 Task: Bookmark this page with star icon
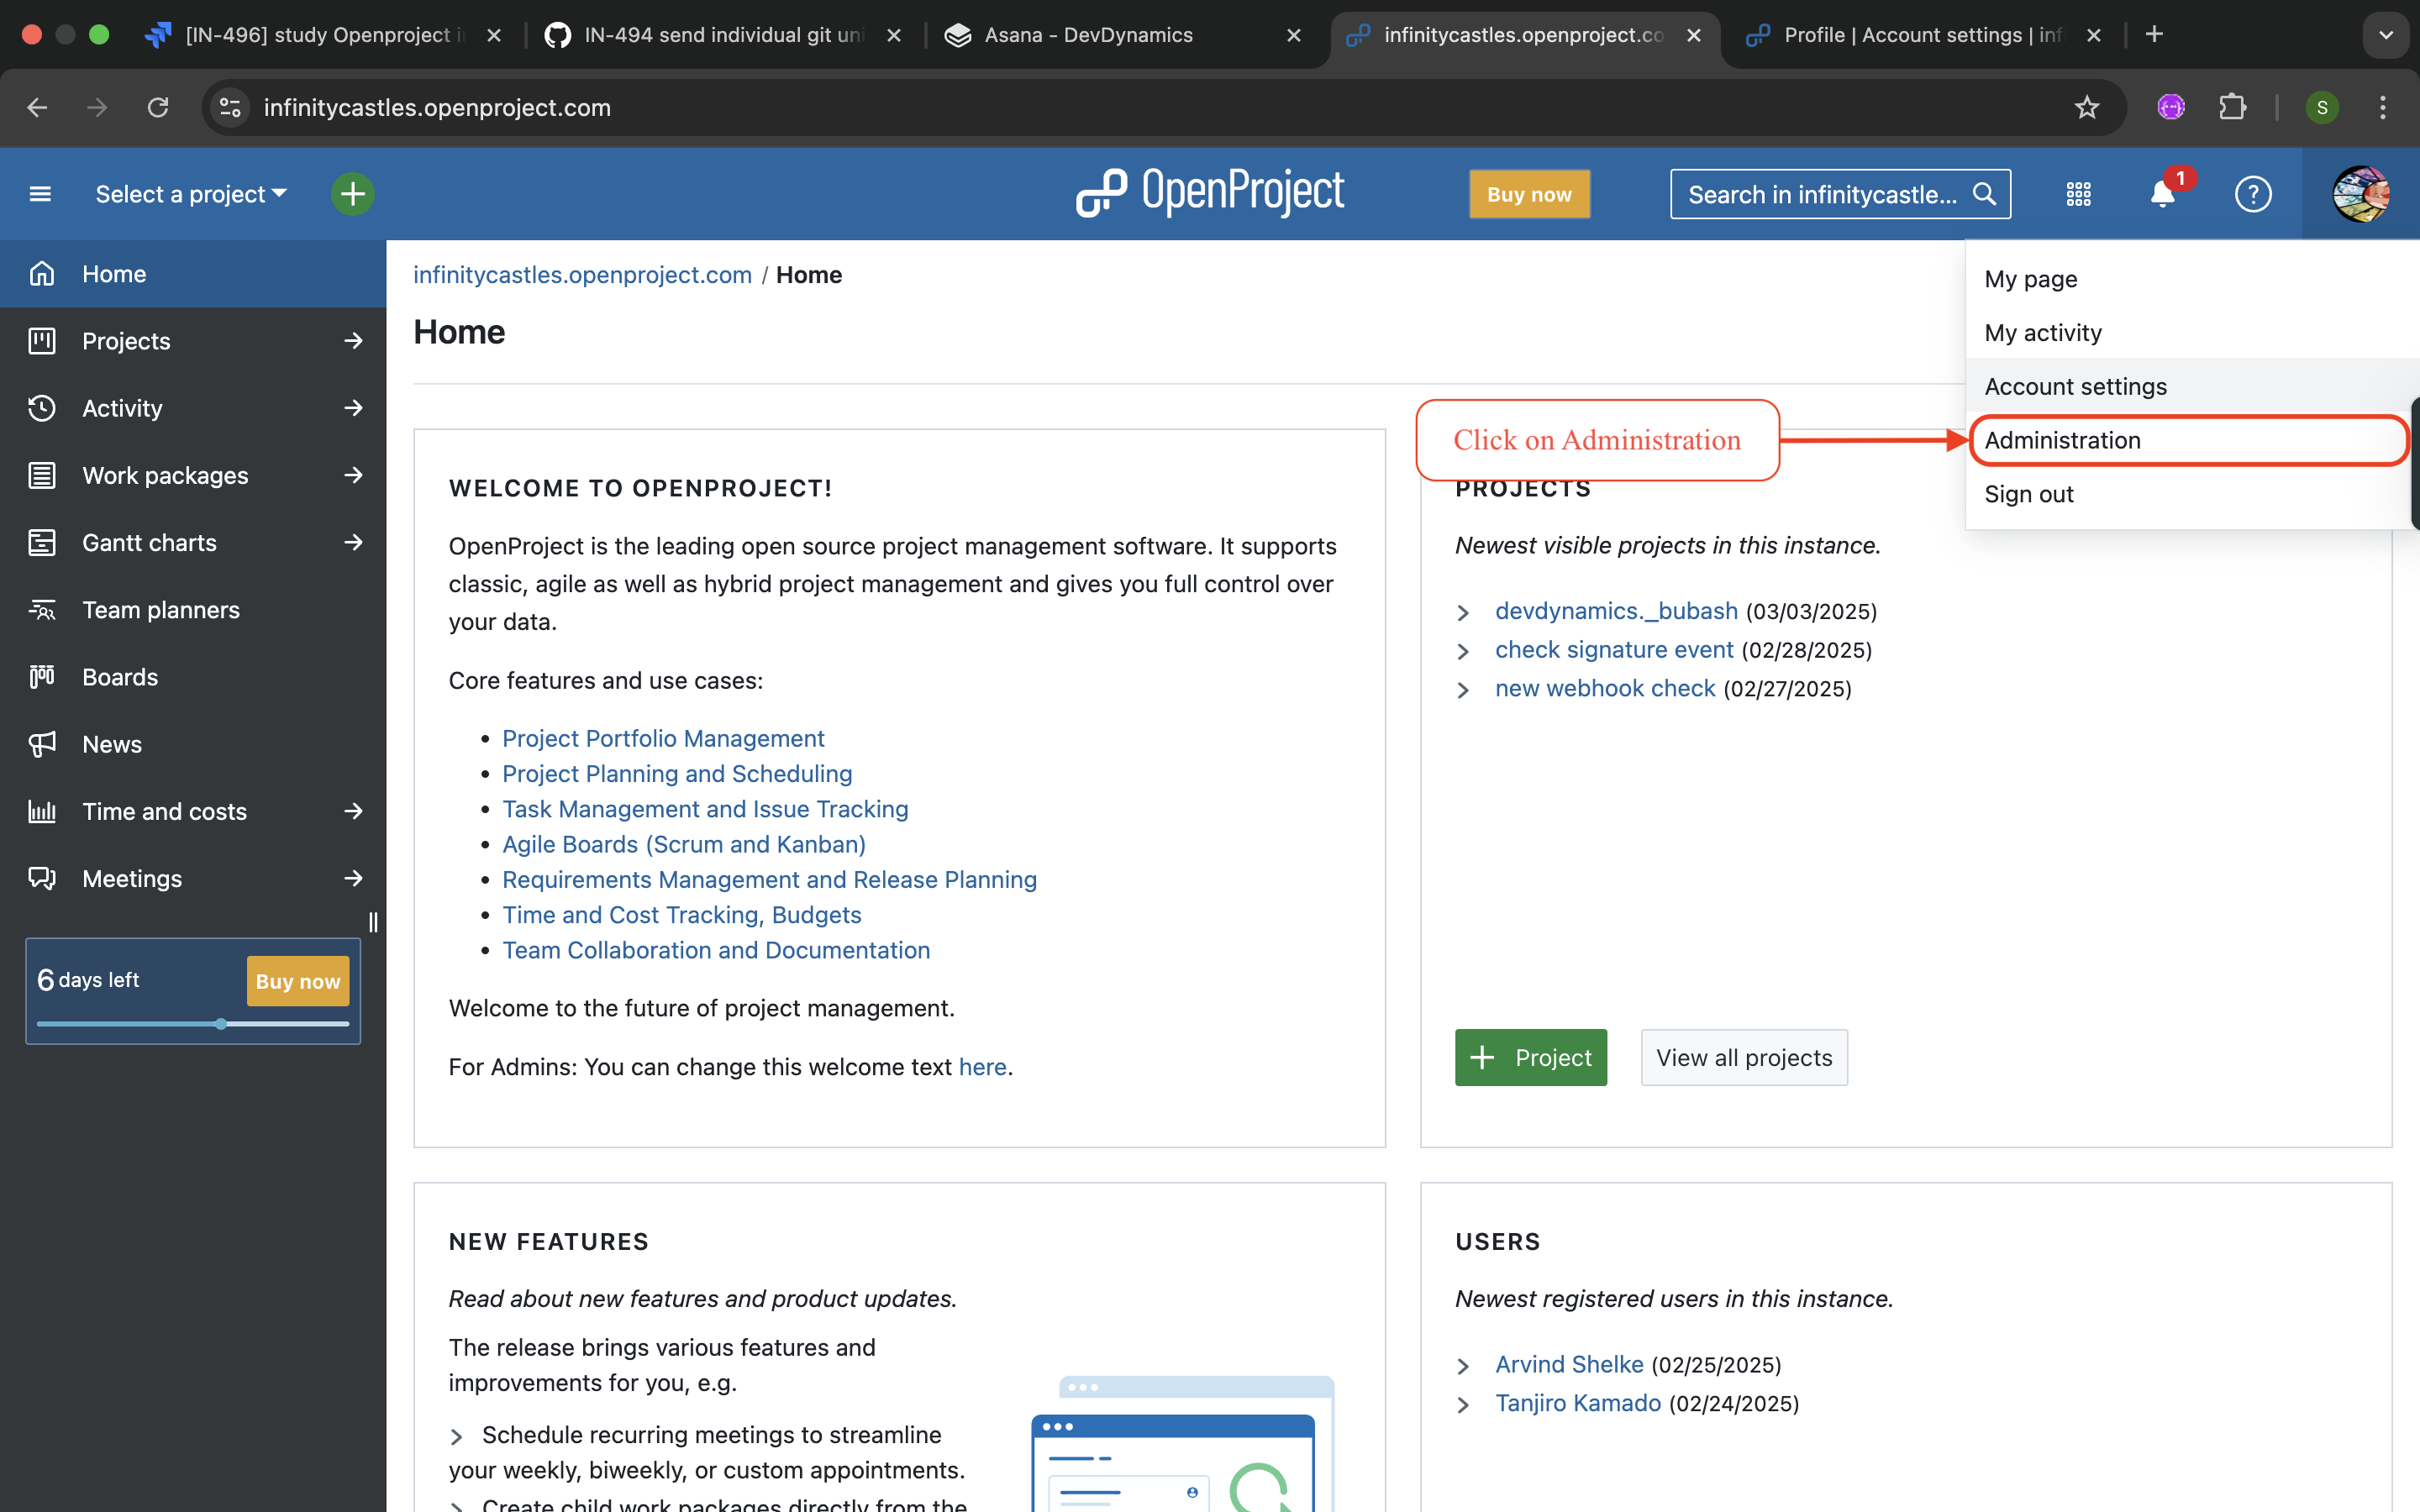(2086, 108)
